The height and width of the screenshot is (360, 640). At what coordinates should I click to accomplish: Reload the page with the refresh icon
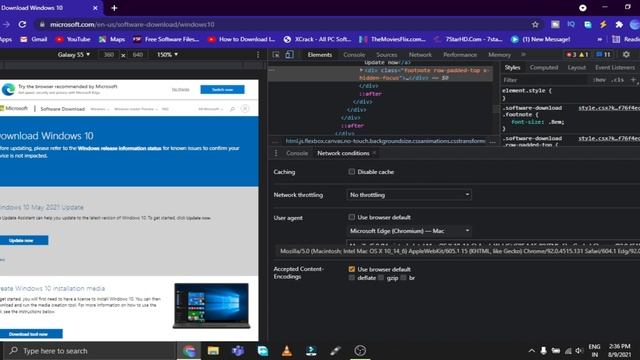click(x=22, y=24)
